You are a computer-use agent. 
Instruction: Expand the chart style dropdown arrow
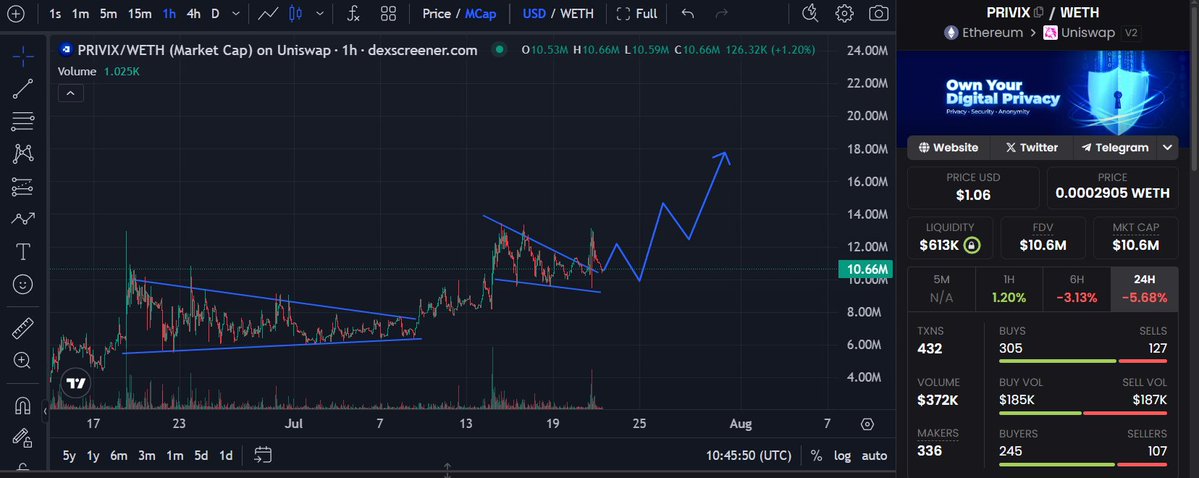[320, 14]
